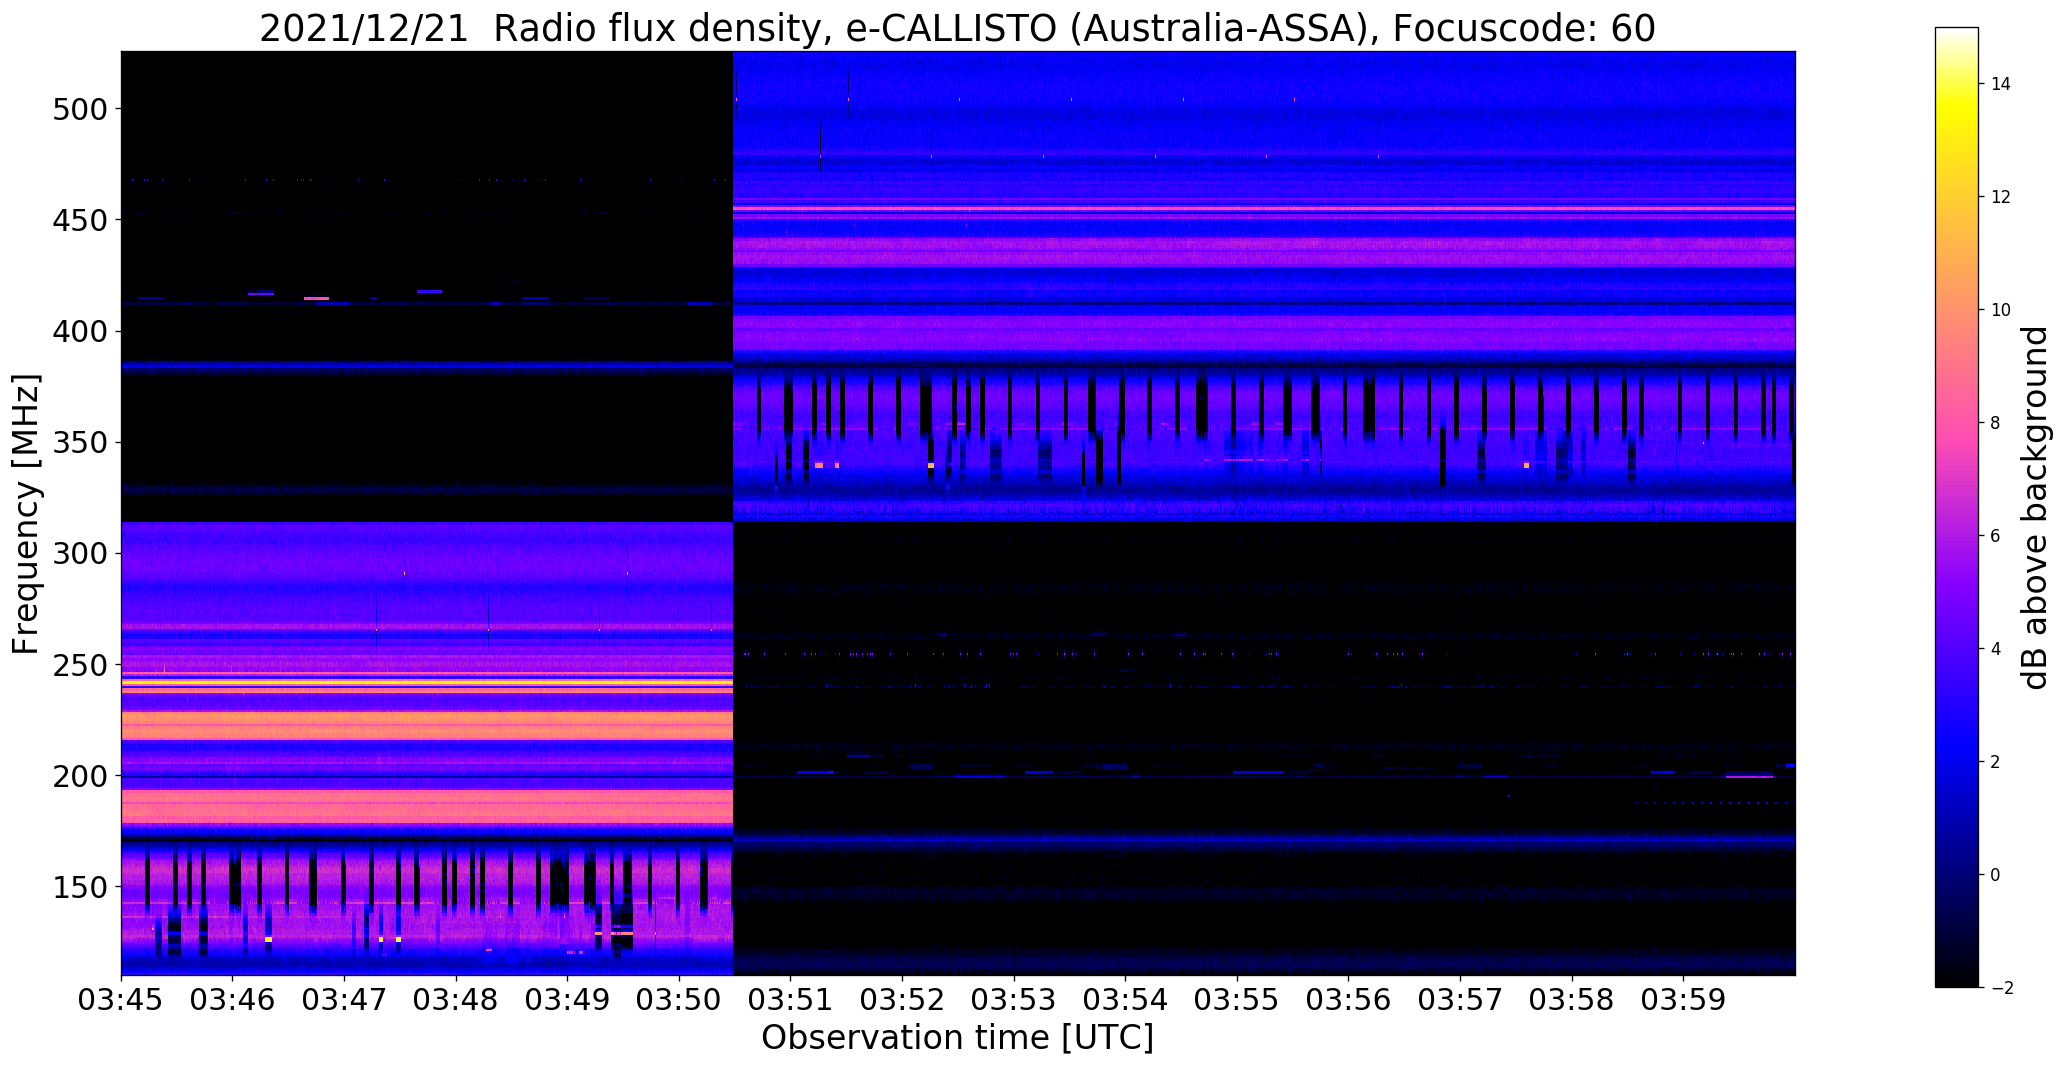
Task: Click the 500 MHz frequency tick label
Action: [79, 109]
